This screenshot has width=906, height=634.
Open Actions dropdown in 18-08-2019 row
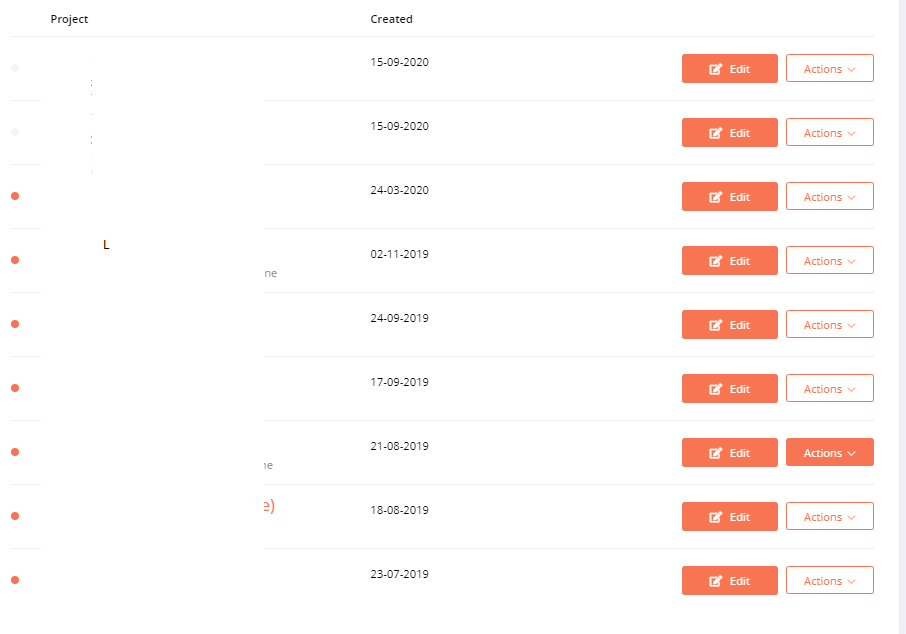(829, 516)
